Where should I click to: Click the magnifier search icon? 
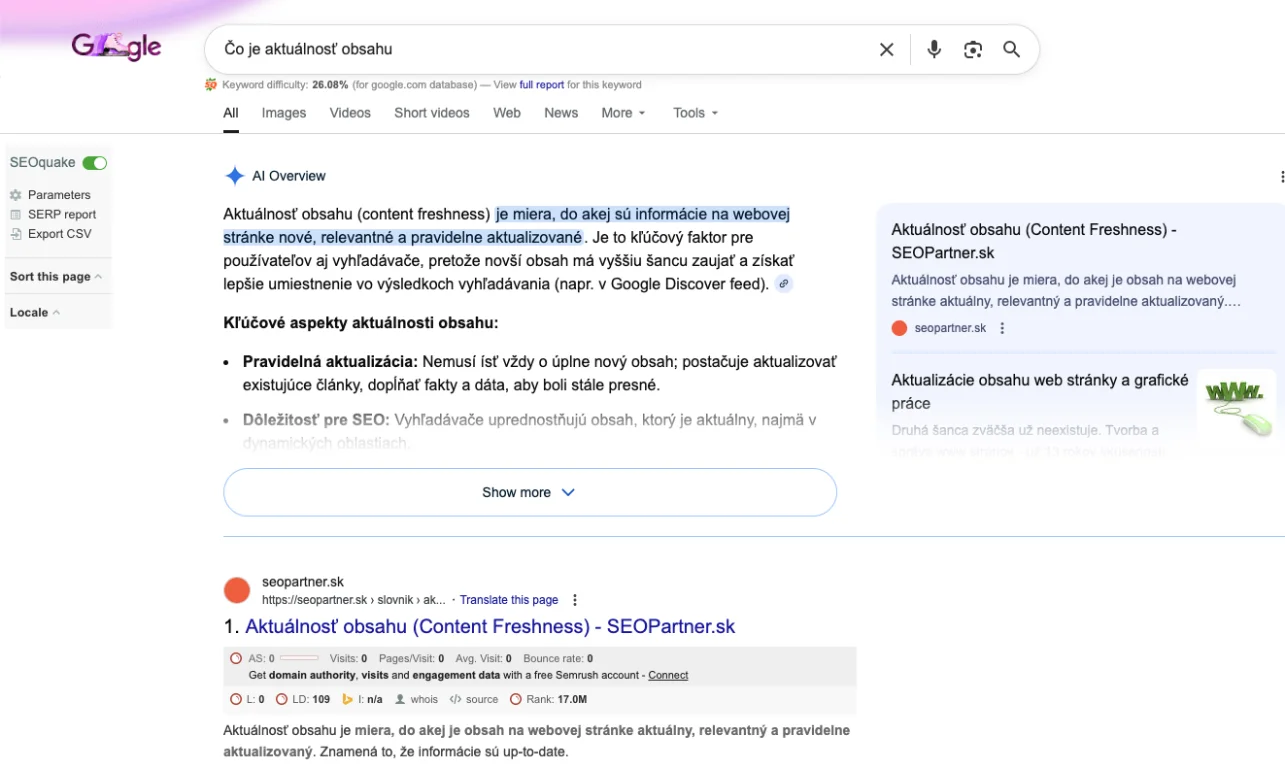point(1011,49)
